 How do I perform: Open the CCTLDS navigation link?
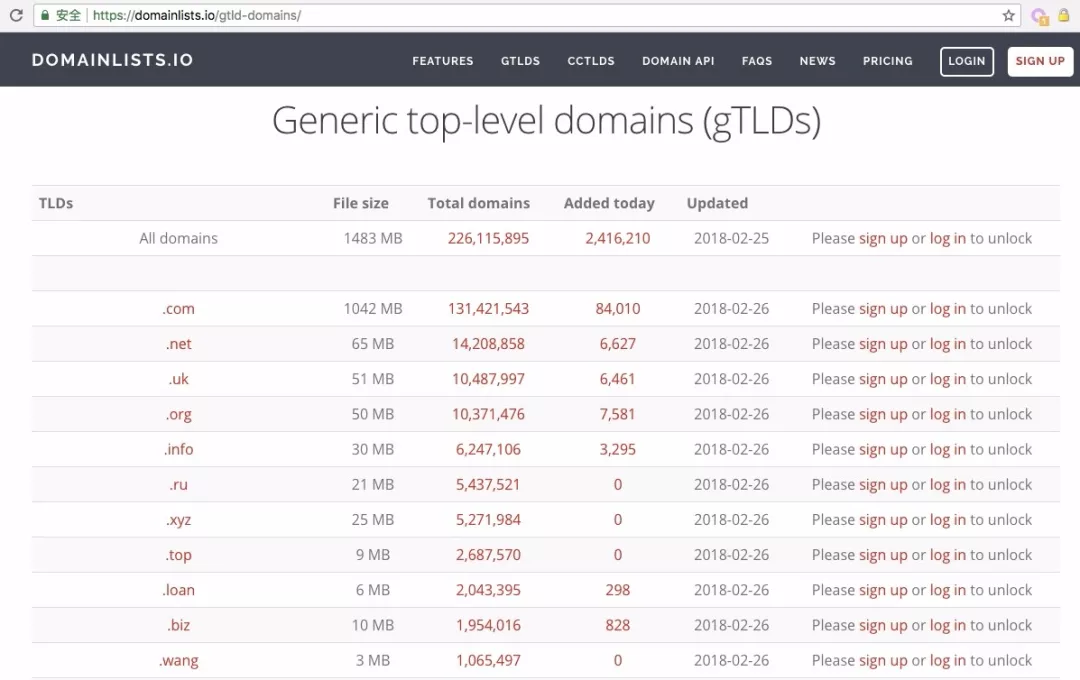pyautogui.click(x=591, y=61)
